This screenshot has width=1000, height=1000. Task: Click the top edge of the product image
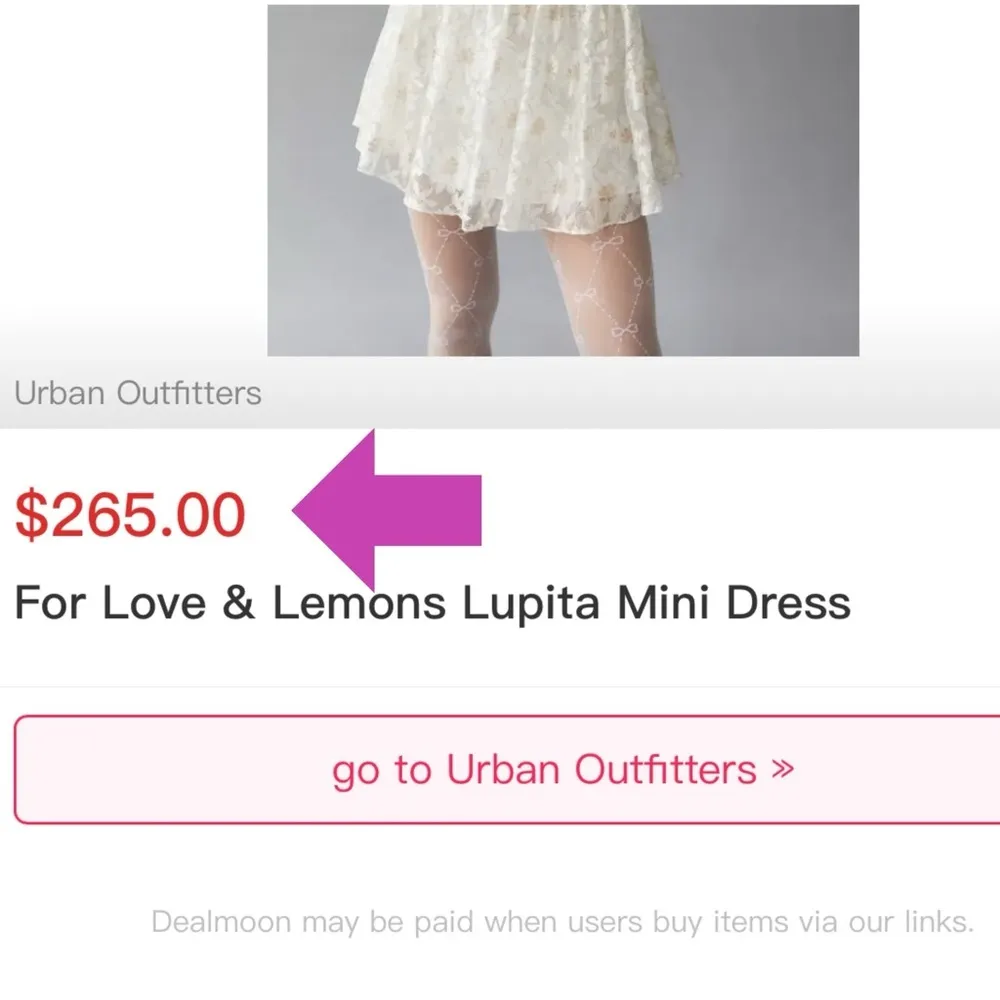[x=560, y=5]
